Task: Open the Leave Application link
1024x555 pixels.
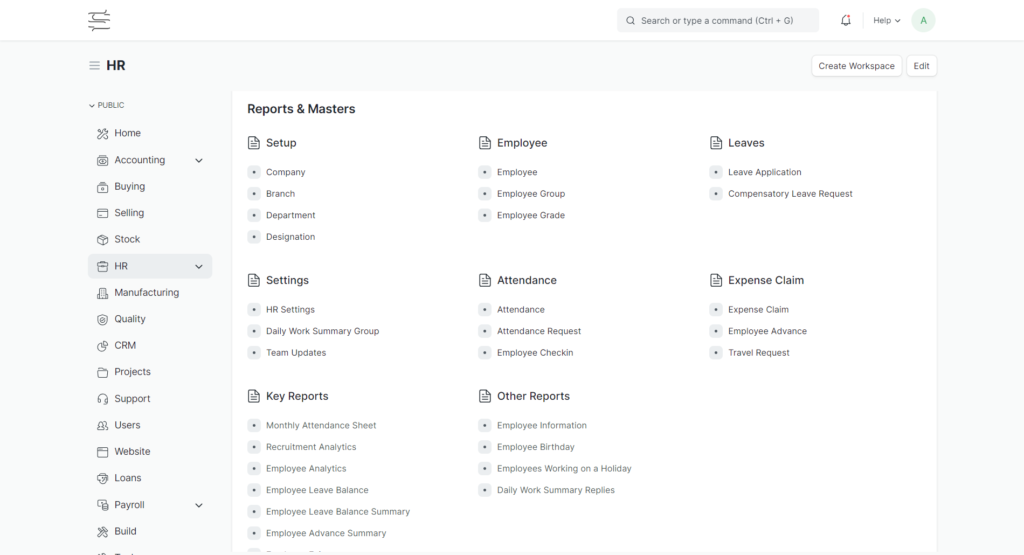Action: [x=764, y=172]
